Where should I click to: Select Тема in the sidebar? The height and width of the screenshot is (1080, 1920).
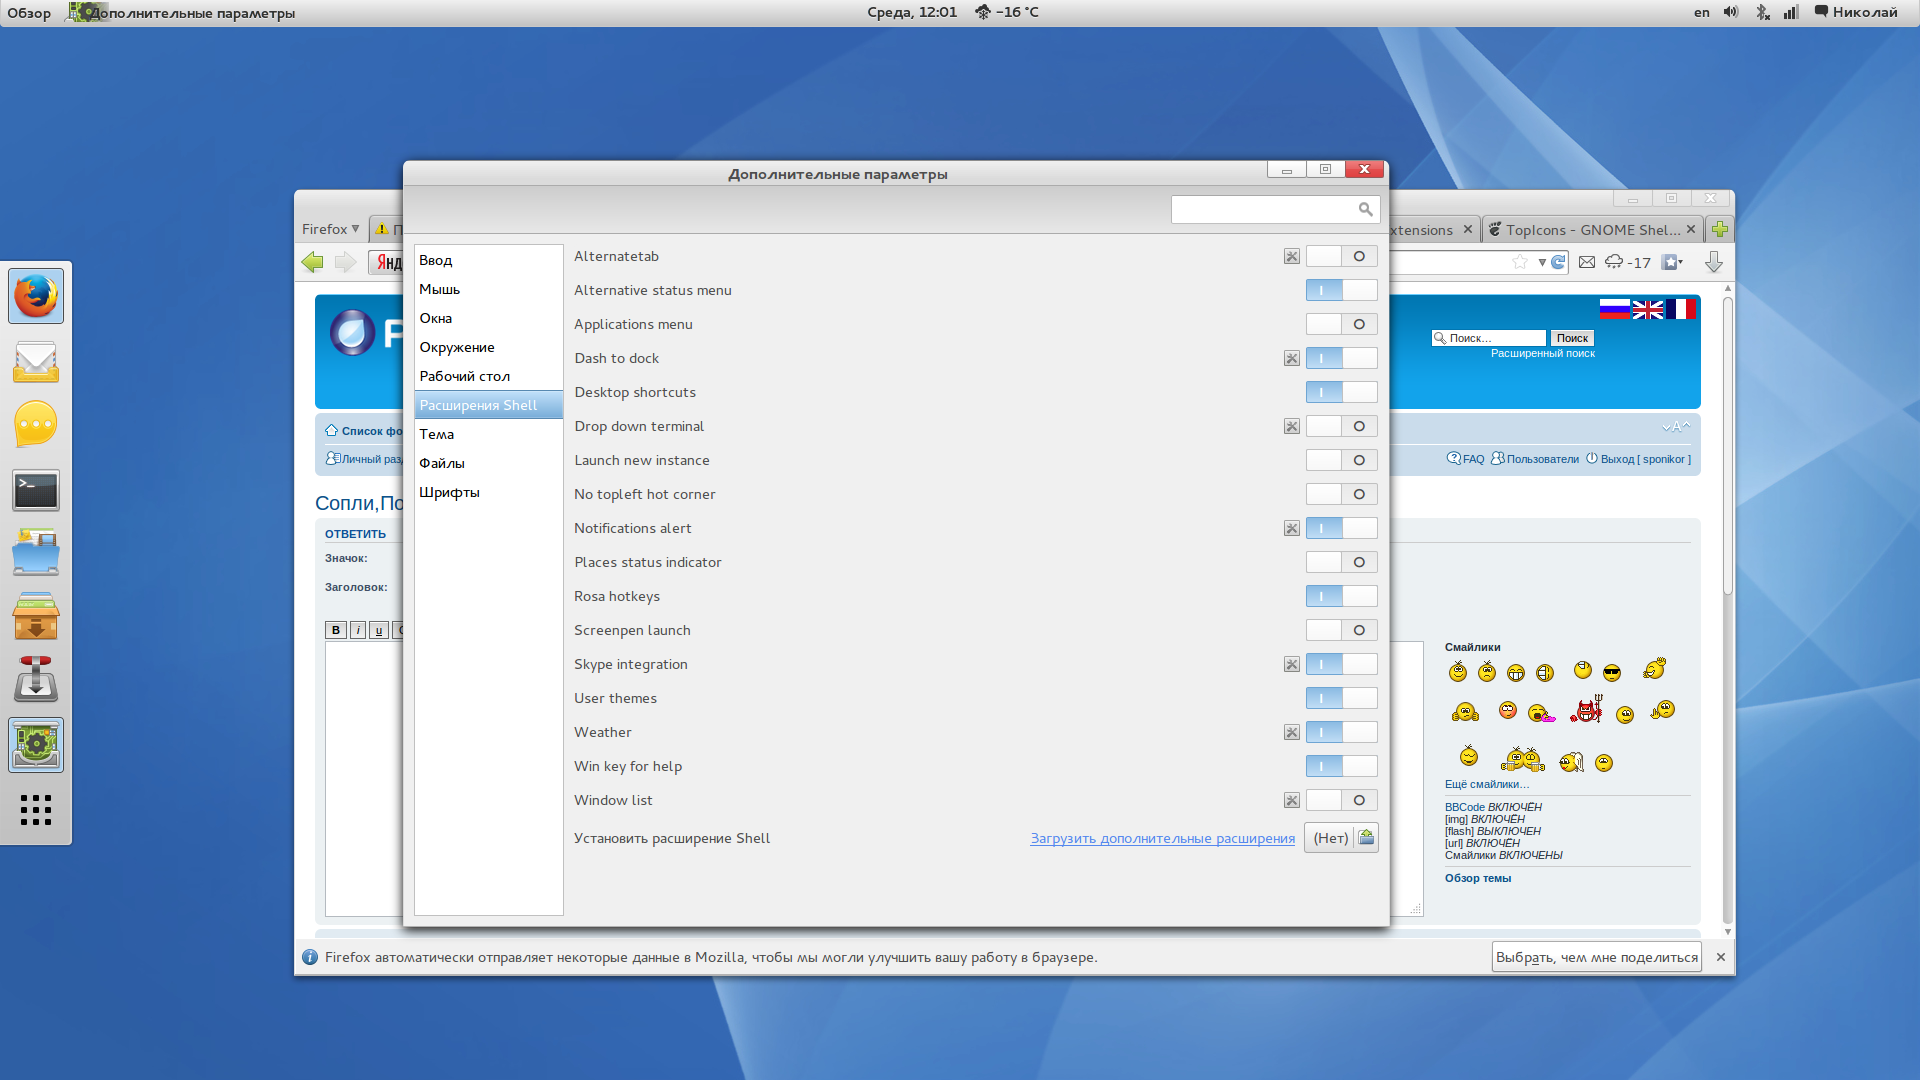point(437,434)
